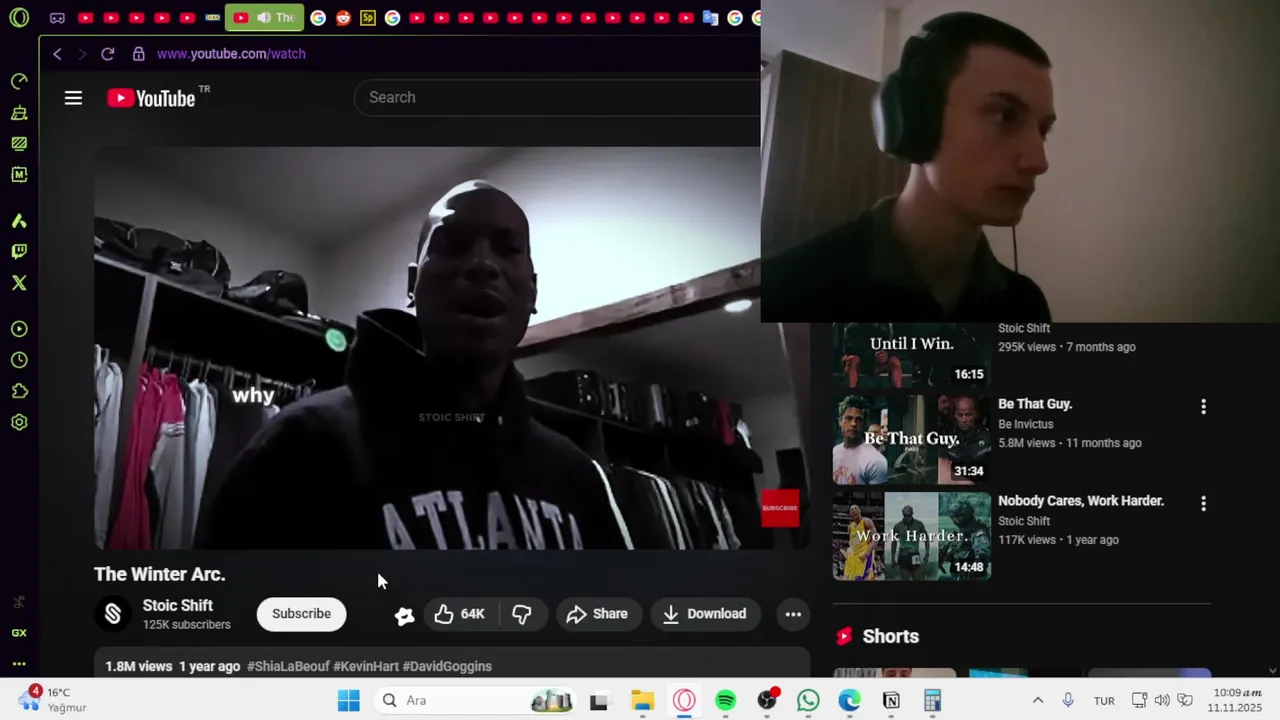Open the YouTube guide hamburger menu
Screen dimensions: 1280x720
73,98
